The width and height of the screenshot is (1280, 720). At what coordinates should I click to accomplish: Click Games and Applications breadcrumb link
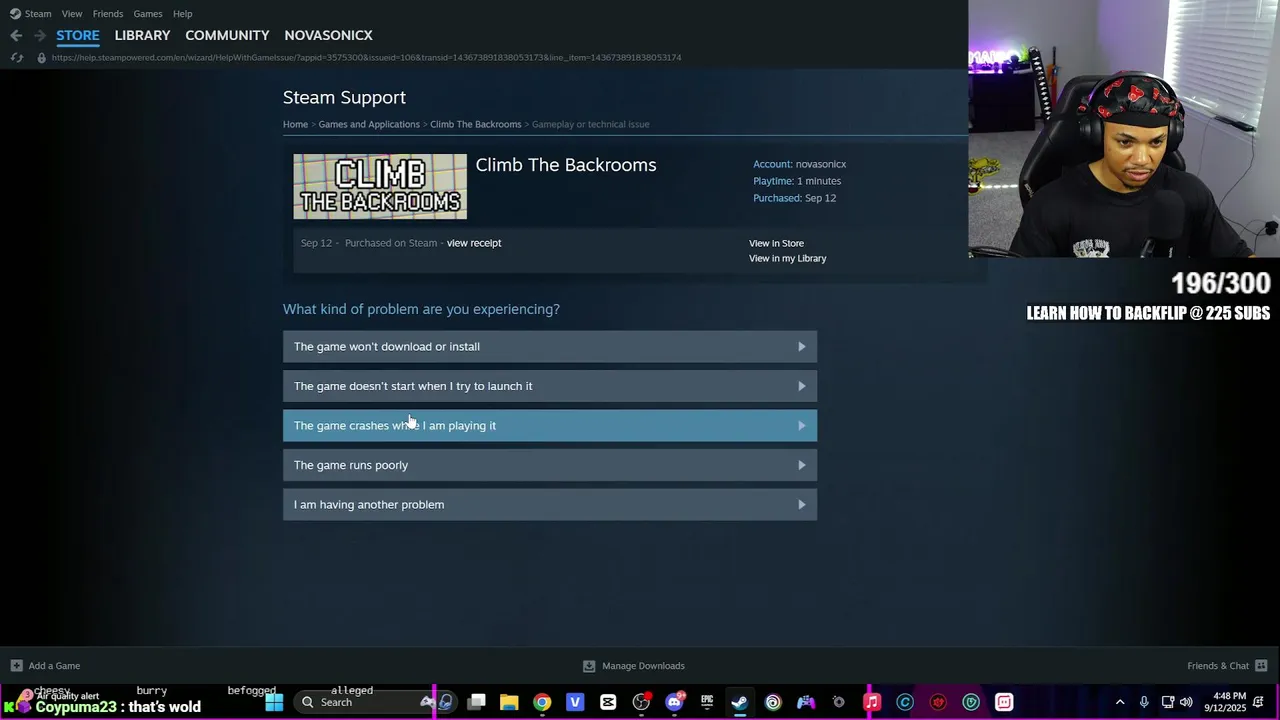[369, 124]
